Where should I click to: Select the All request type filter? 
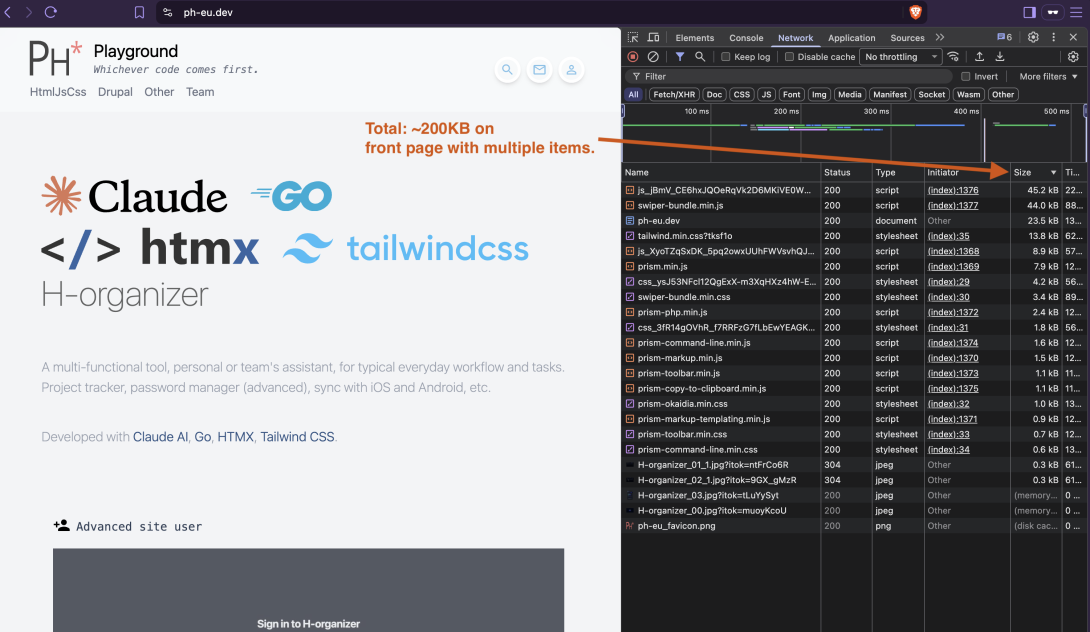(x=633, y=95)
